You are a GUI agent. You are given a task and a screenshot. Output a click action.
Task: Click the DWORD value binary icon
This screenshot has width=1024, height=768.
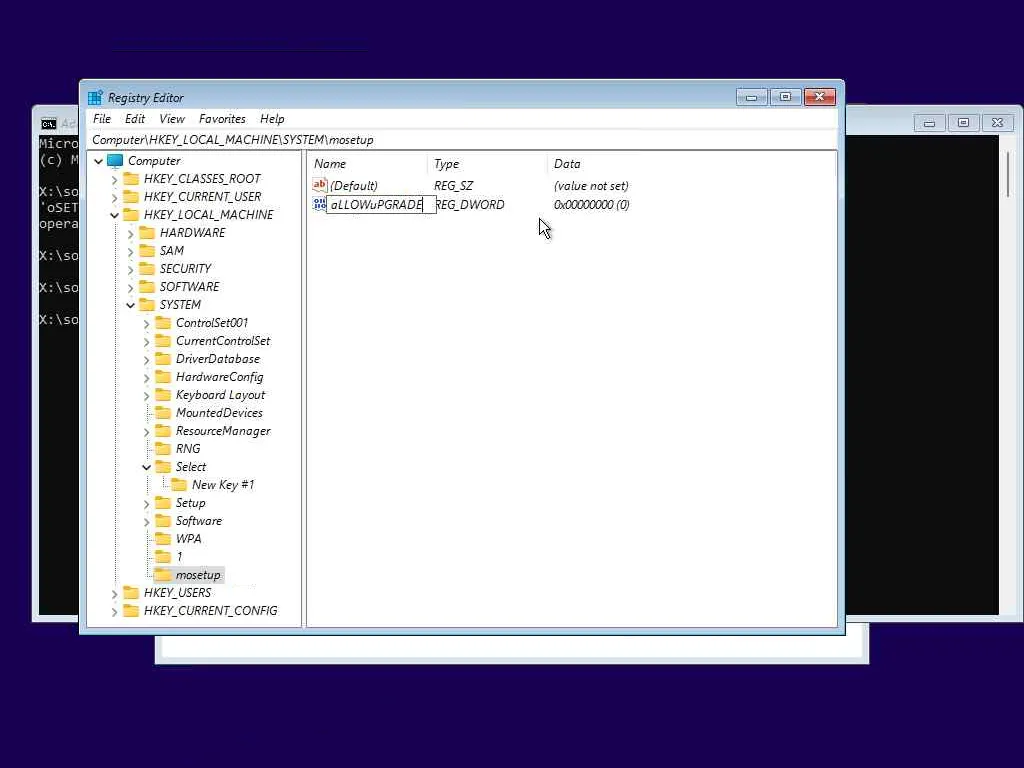point(319,204)
